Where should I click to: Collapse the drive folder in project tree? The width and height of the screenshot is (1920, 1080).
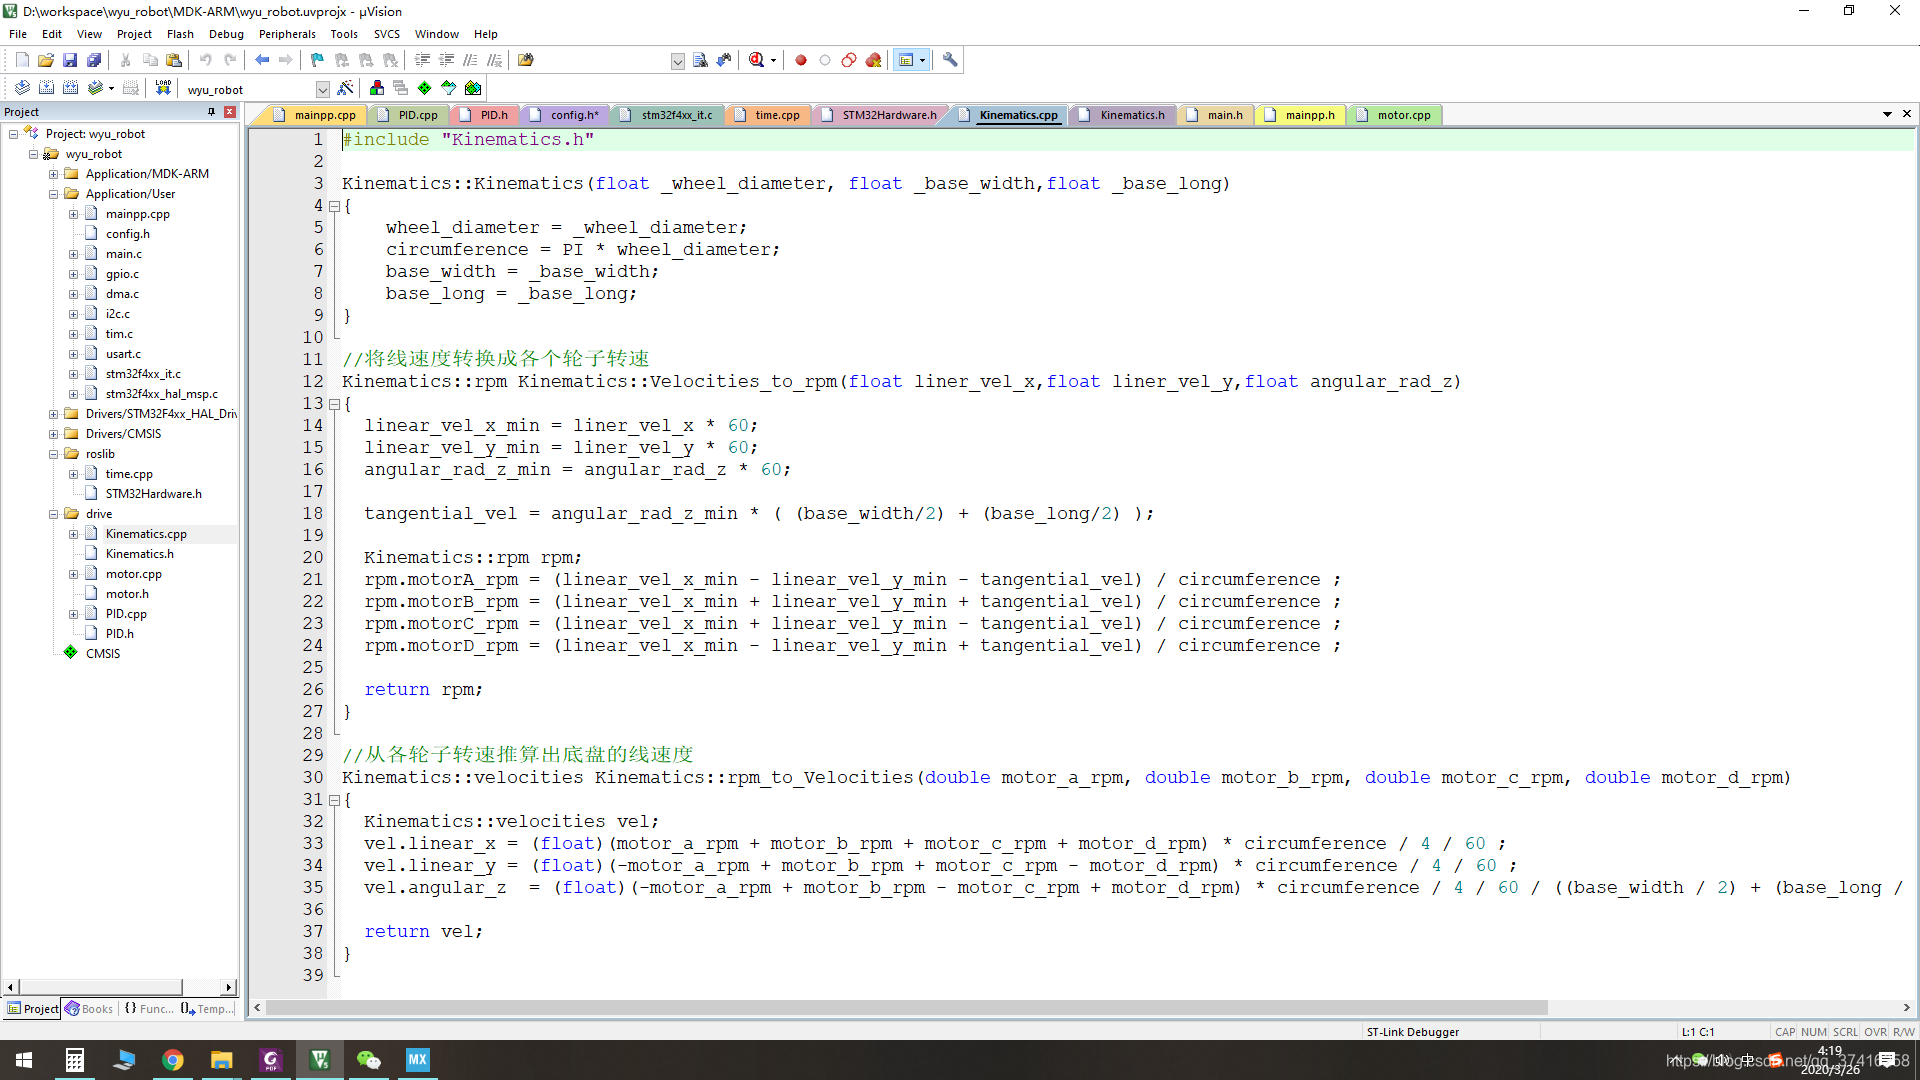pos(53,514)
